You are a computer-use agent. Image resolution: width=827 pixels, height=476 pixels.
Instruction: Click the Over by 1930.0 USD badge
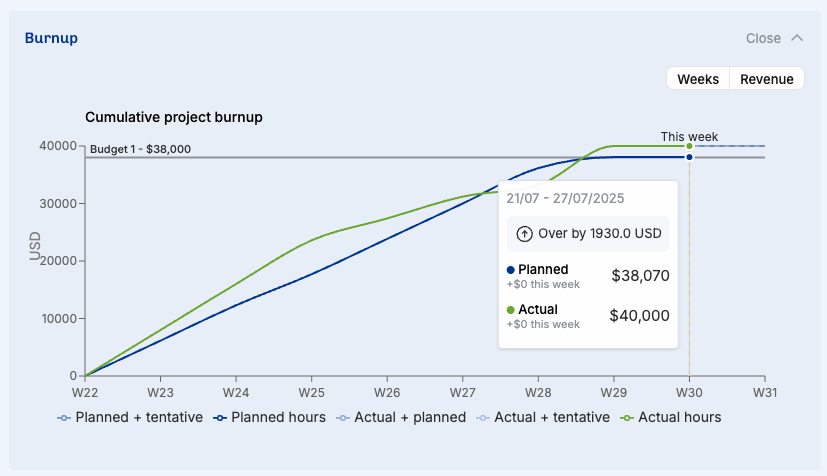[x=588, y=234]
